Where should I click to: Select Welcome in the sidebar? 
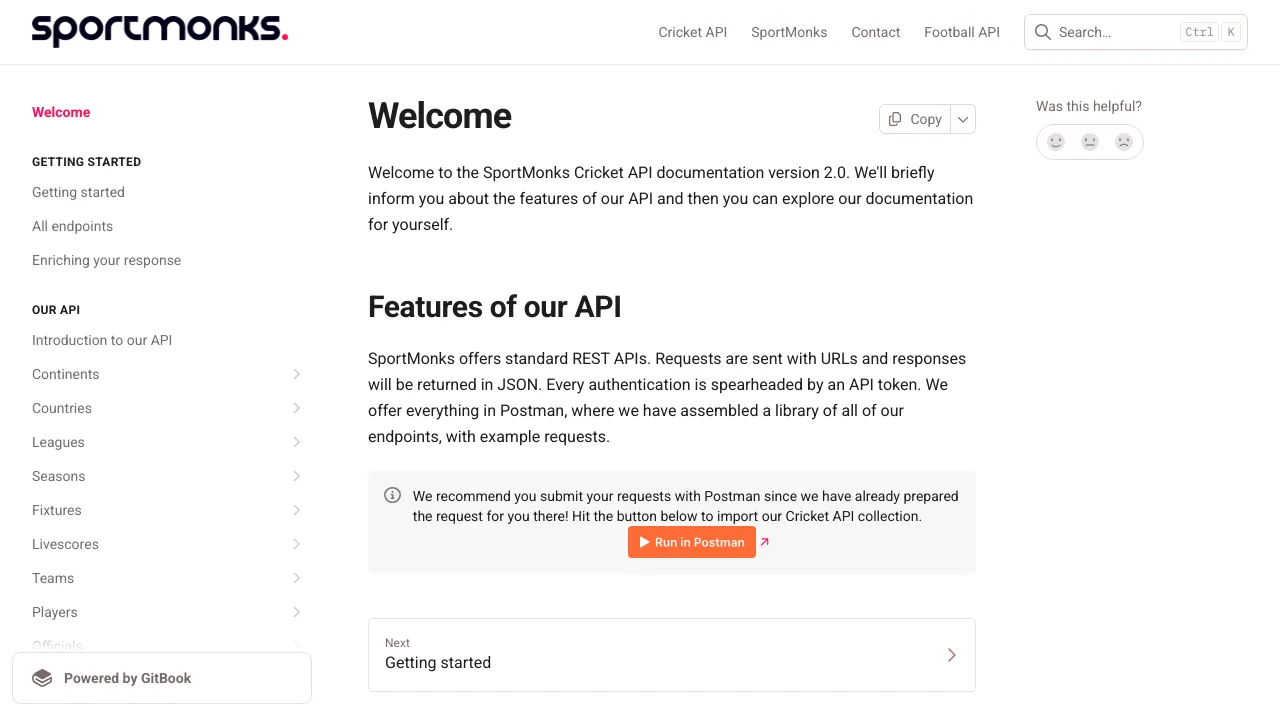[61, 112]
